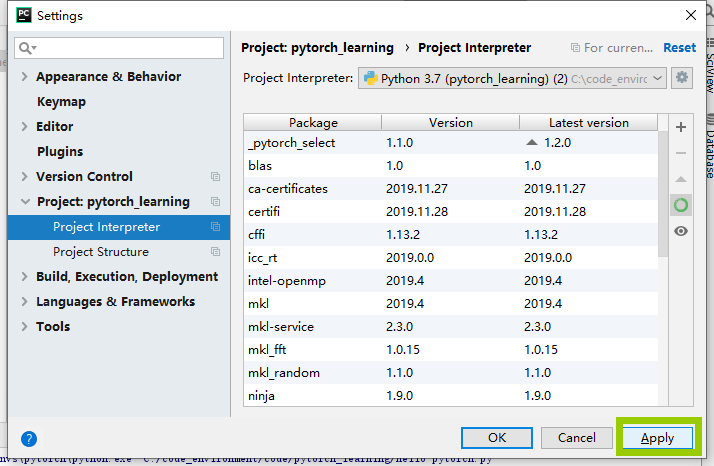Expand the Version Control section
714x466 pixels.
25,176
